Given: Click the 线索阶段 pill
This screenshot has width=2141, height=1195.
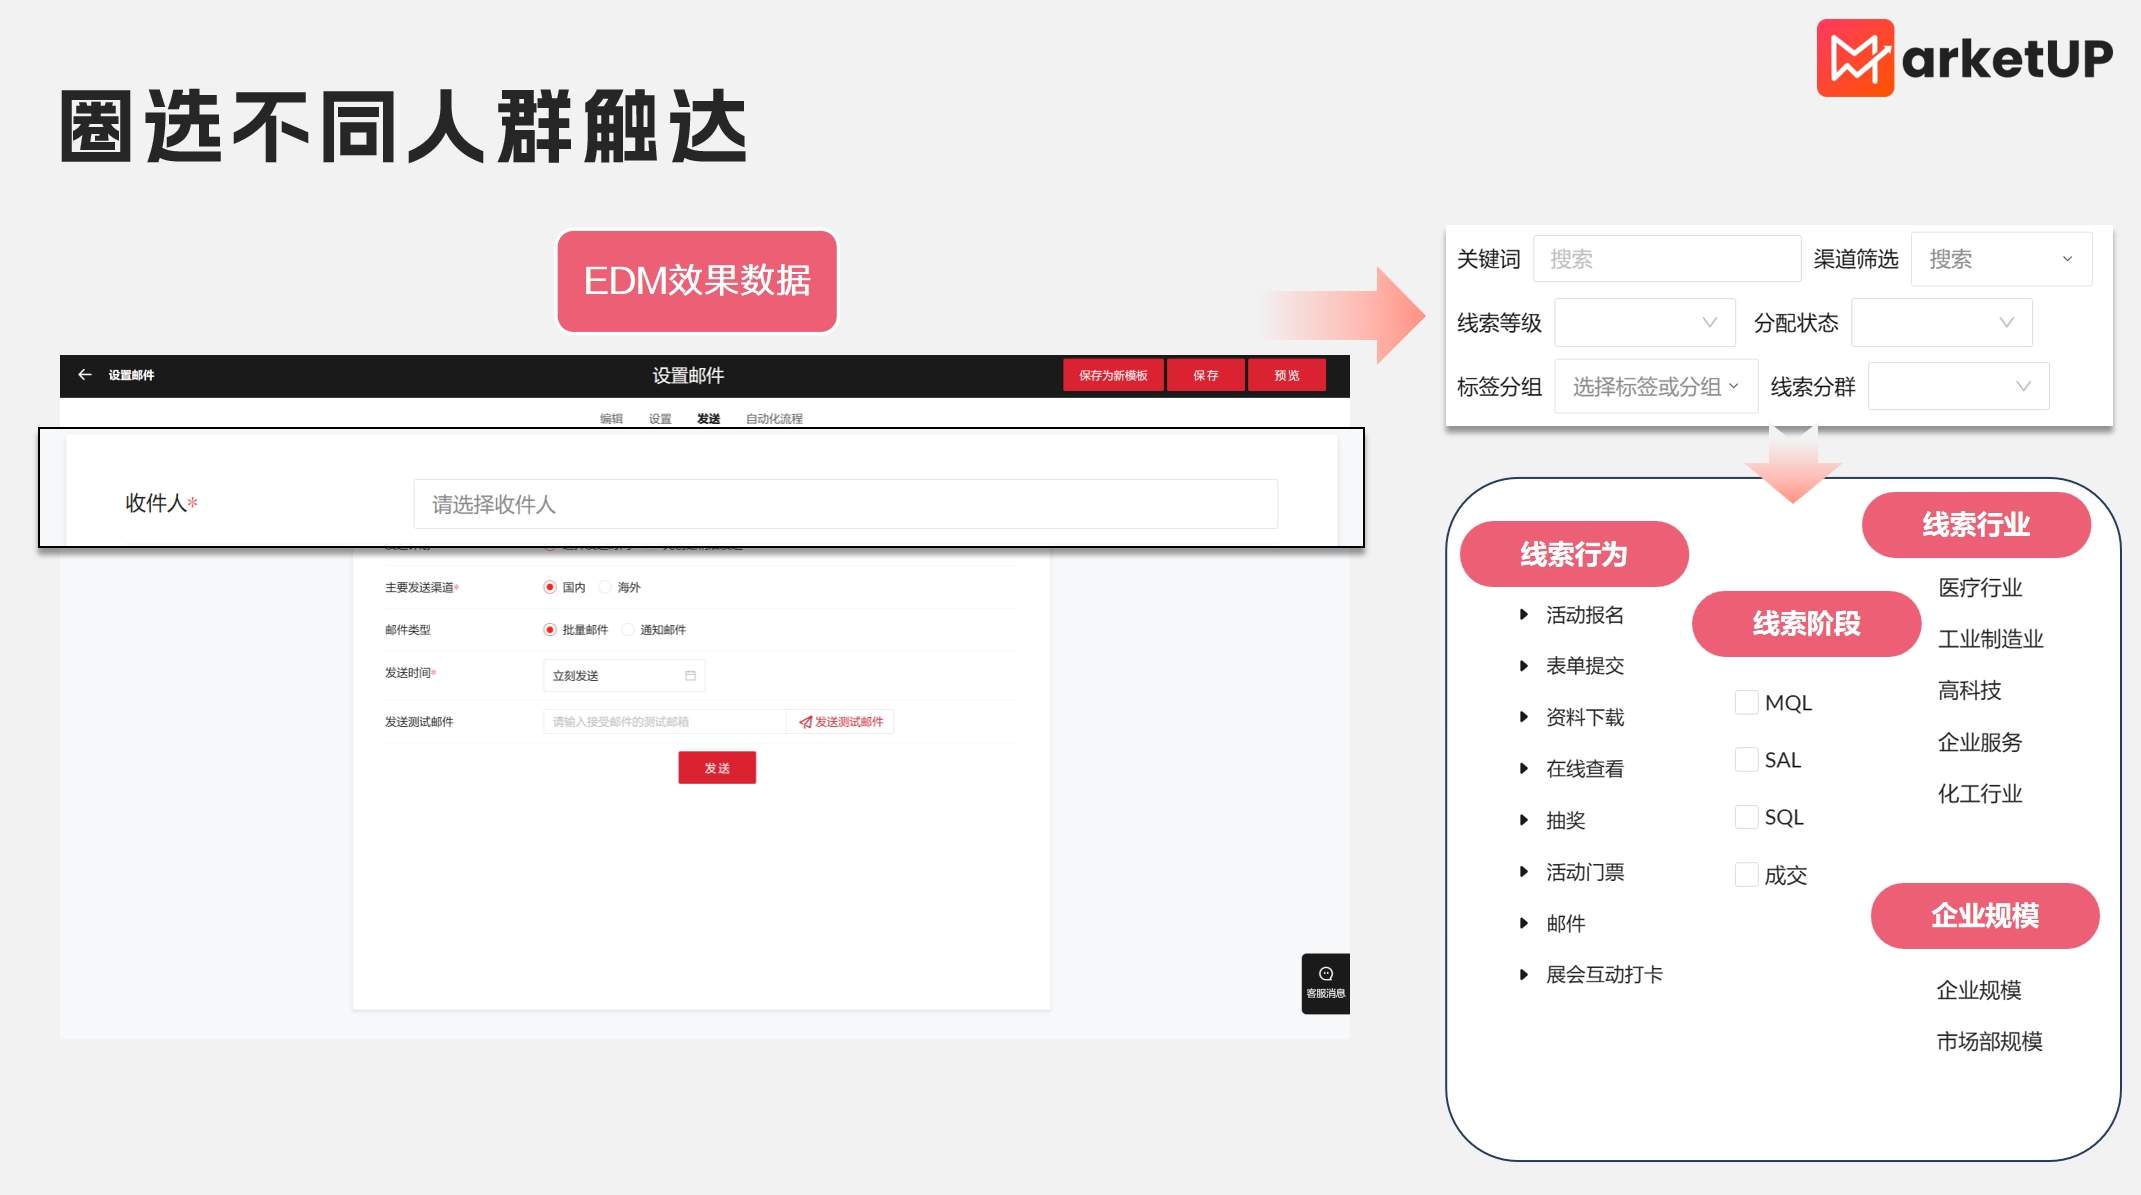Looking at the screenshot, I should (x=1806, y=624).
